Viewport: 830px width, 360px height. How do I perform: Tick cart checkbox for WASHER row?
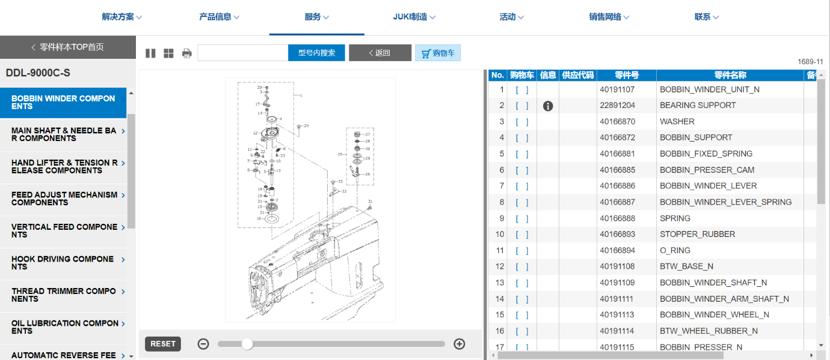coord(522,122)
